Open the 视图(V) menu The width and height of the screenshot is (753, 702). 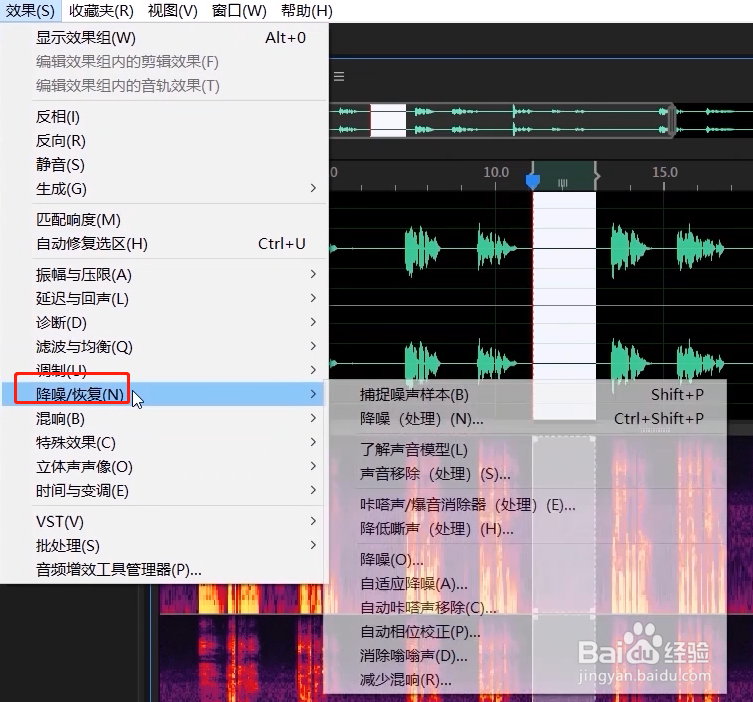[x=172, y=11]
